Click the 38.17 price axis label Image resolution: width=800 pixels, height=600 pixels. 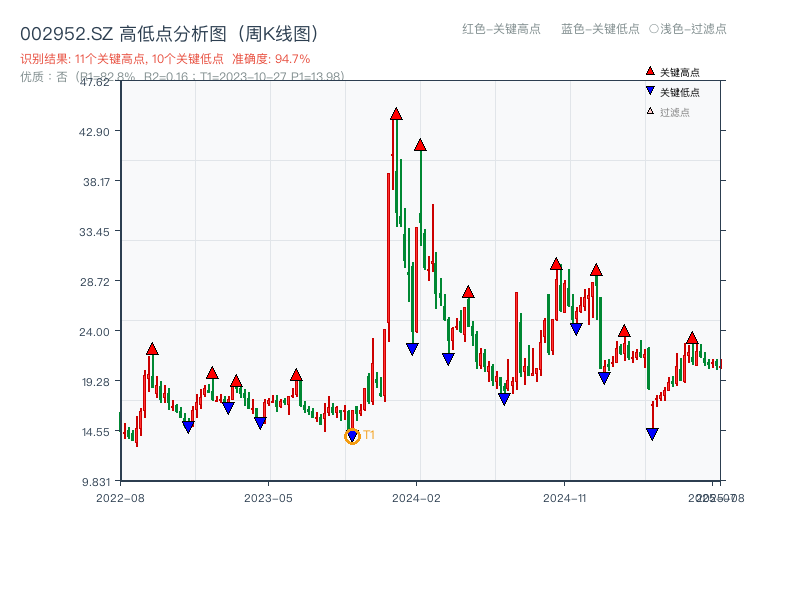tap(96, 182)
